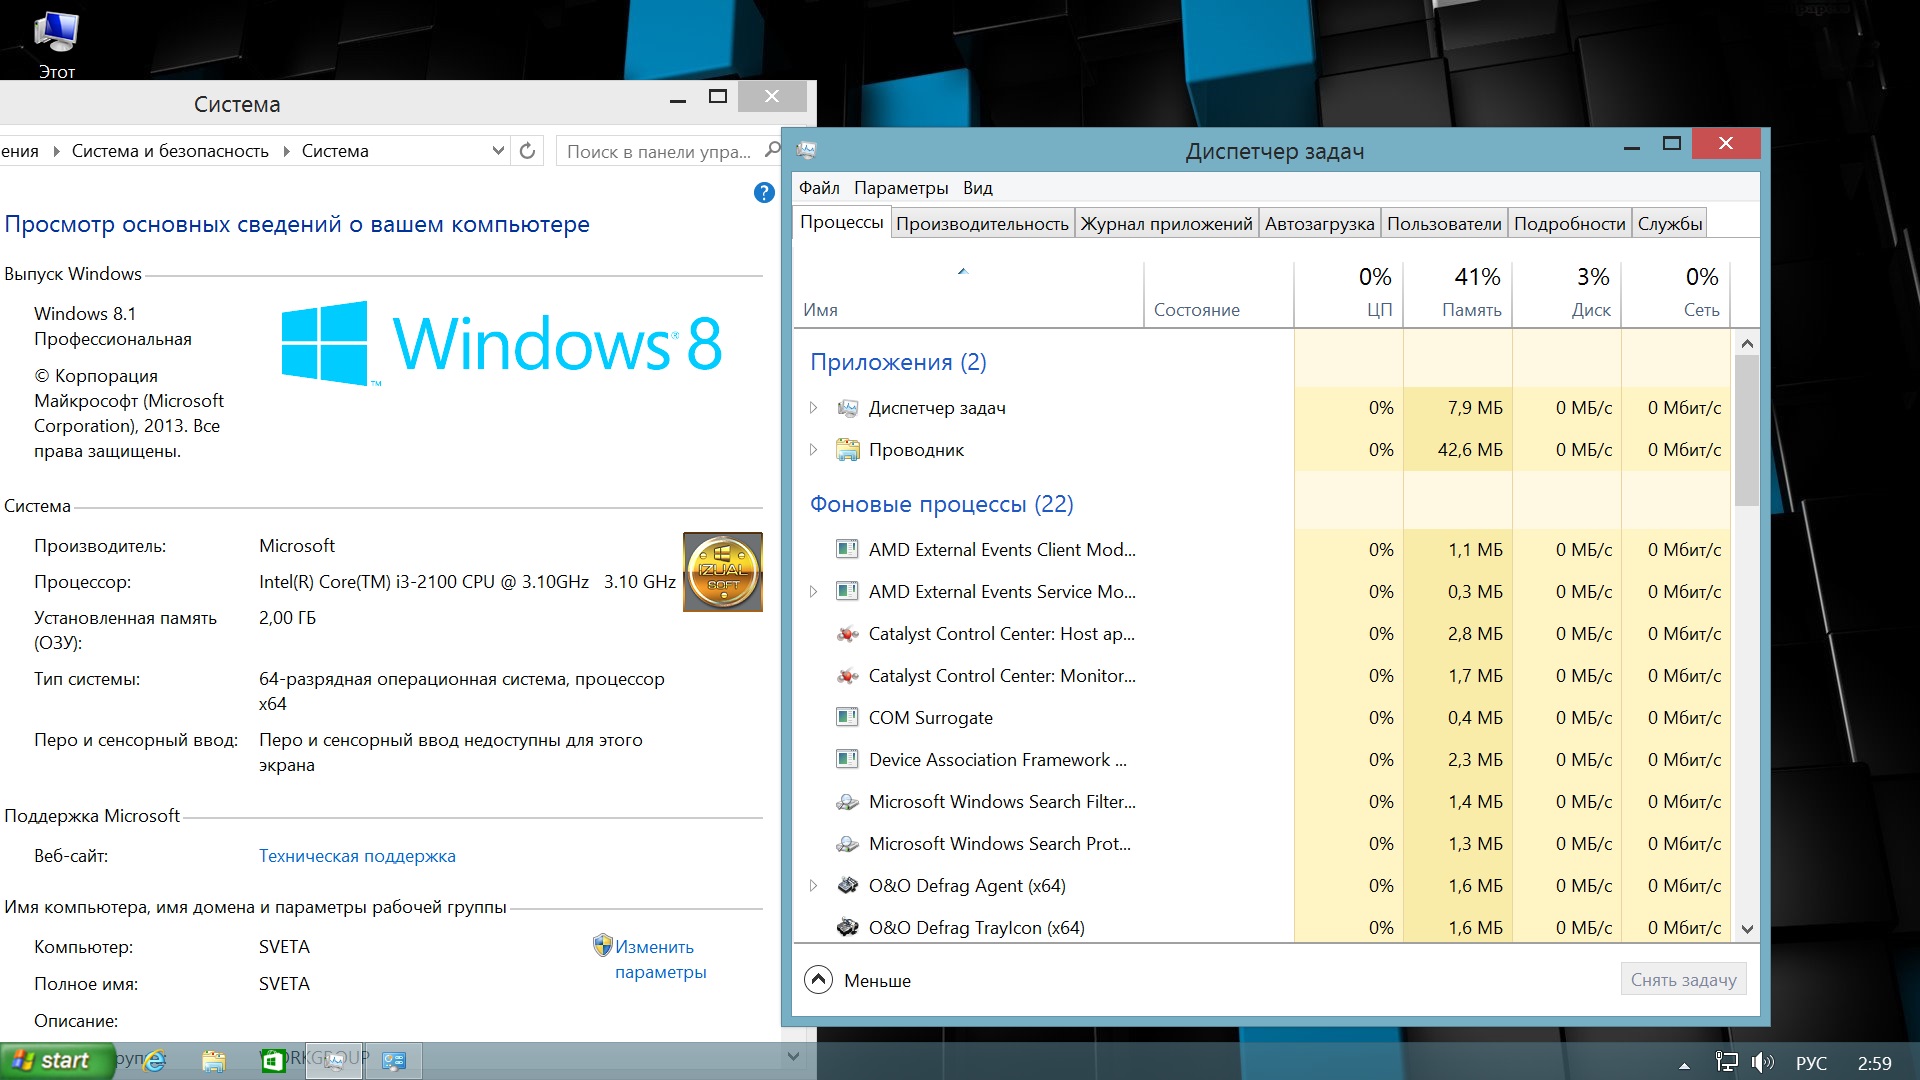Open the Параметры menu
The height and width of the screenshot is (1080, 1920).
[x=900, y=188]
